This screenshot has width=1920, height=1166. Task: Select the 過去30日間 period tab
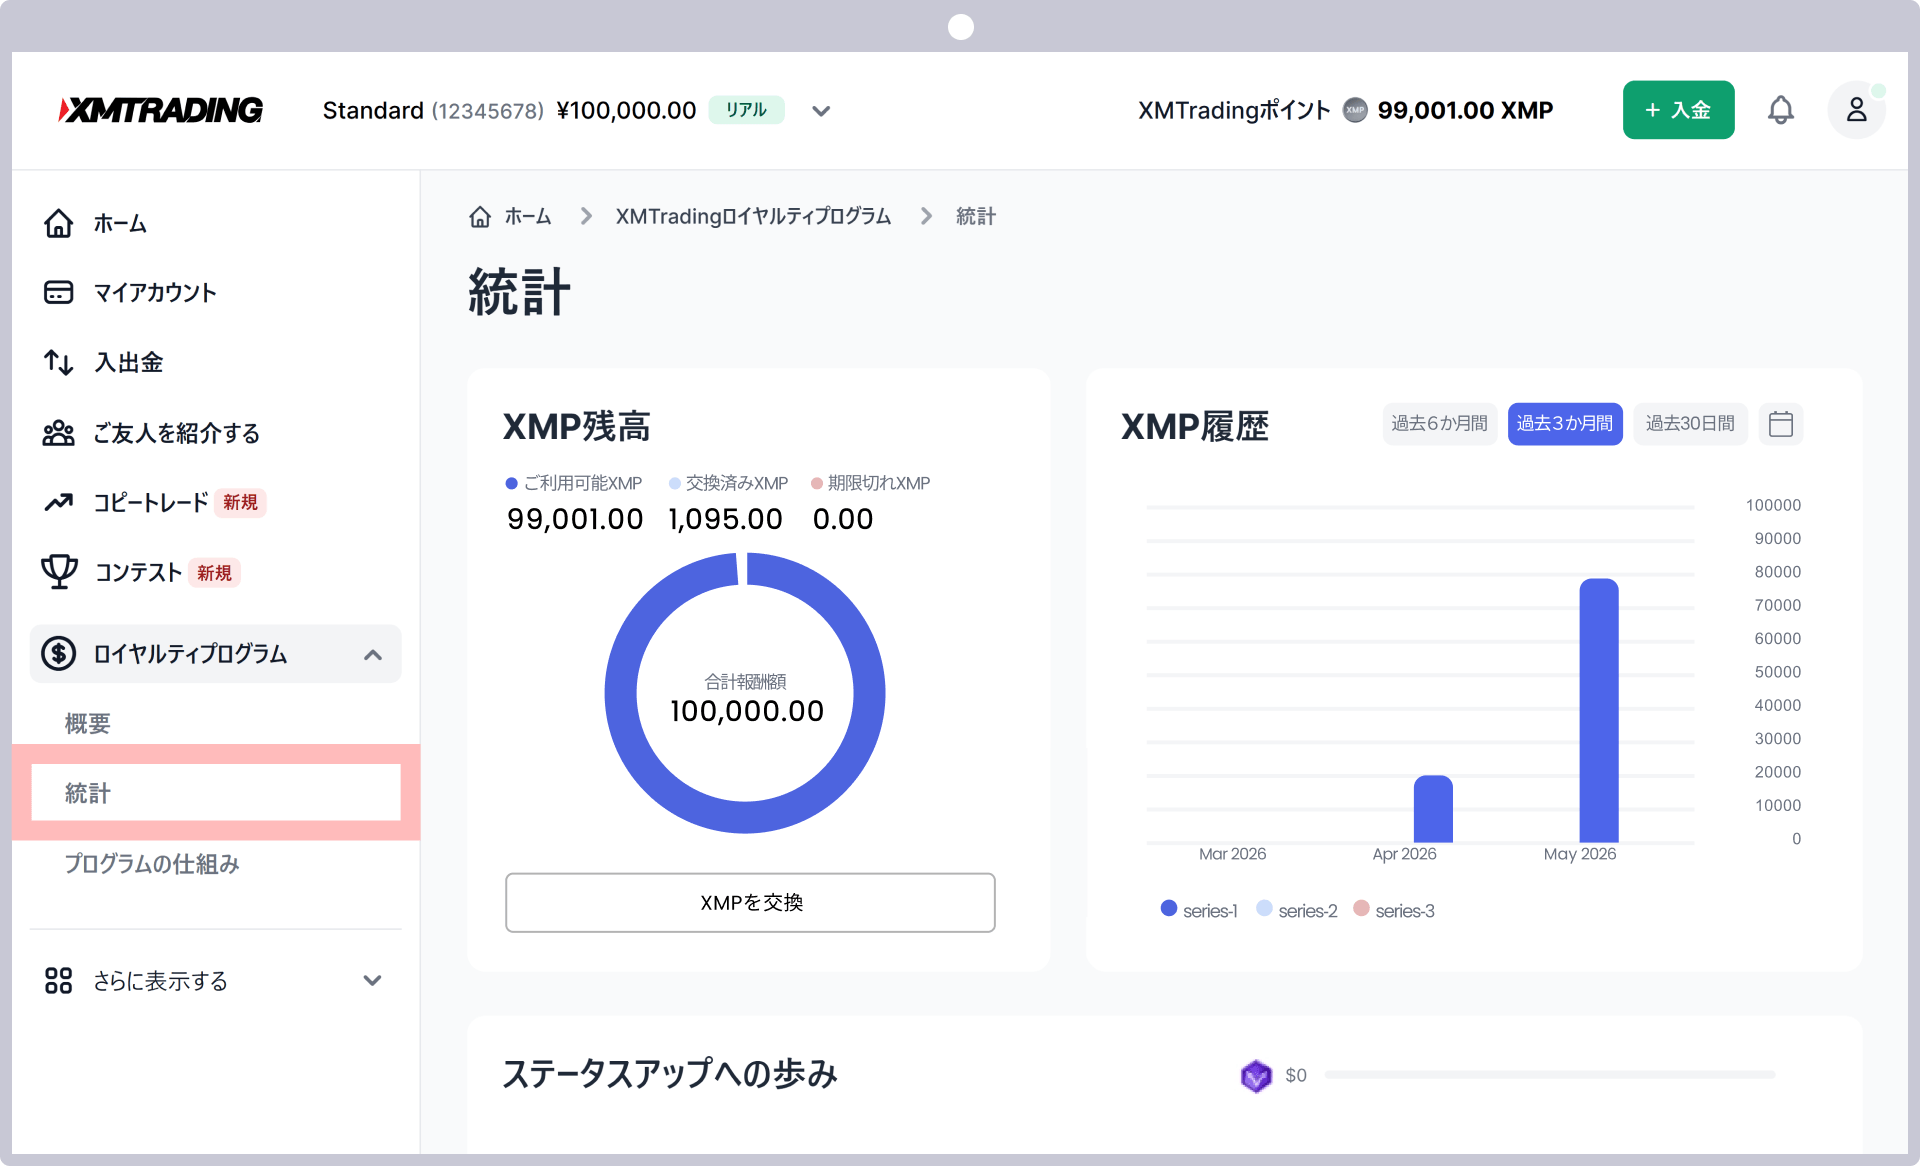click(x=1690, y=424)
